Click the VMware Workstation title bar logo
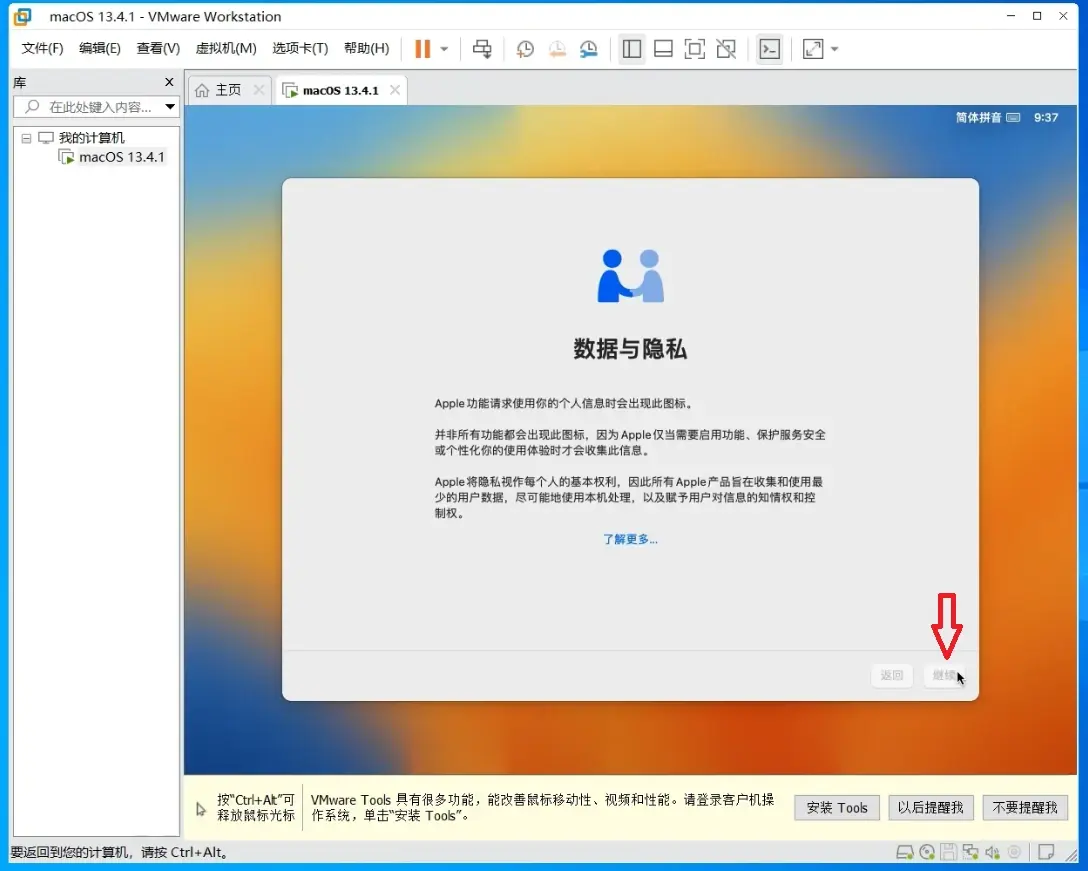This screenshot has height=871, width=1088. pyautogui.click(x=22, y=16)
